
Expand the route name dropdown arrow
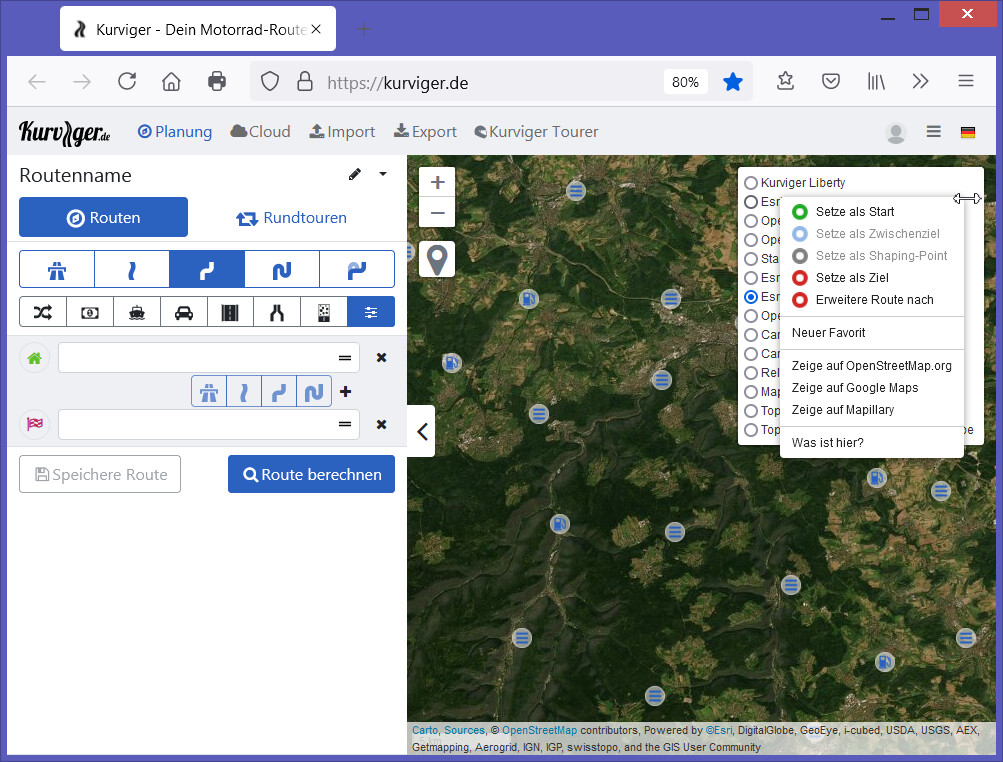pos(383,174)
